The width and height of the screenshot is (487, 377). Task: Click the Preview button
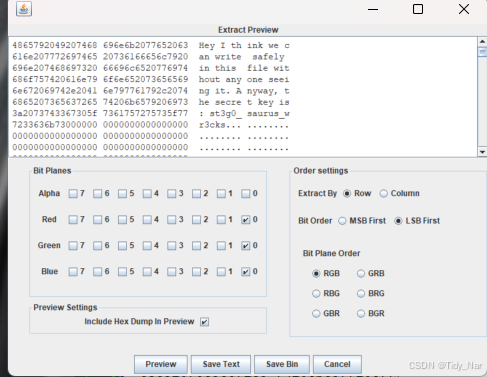(161, 364)
